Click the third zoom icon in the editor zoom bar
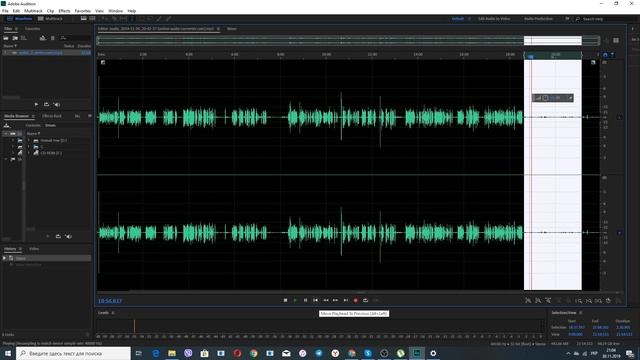 coord(548,300)
